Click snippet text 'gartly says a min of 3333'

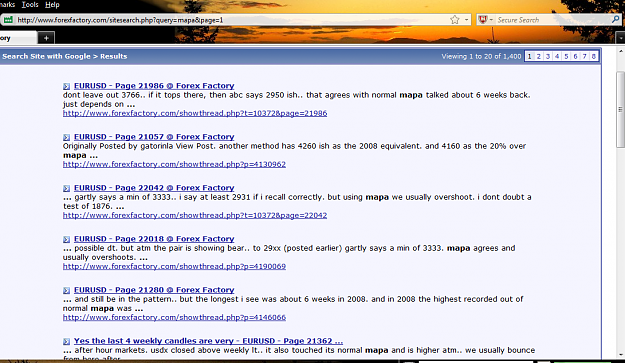click(x=123, y=197)
